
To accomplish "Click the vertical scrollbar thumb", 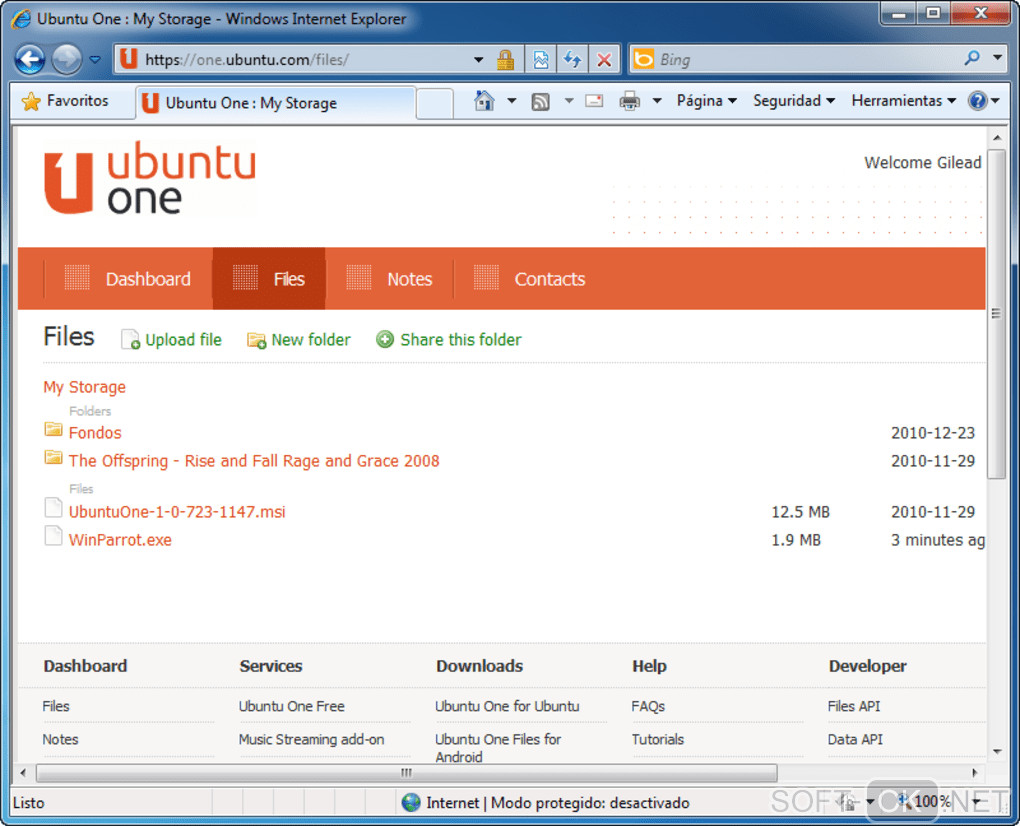I will click(x=996, y=314).
